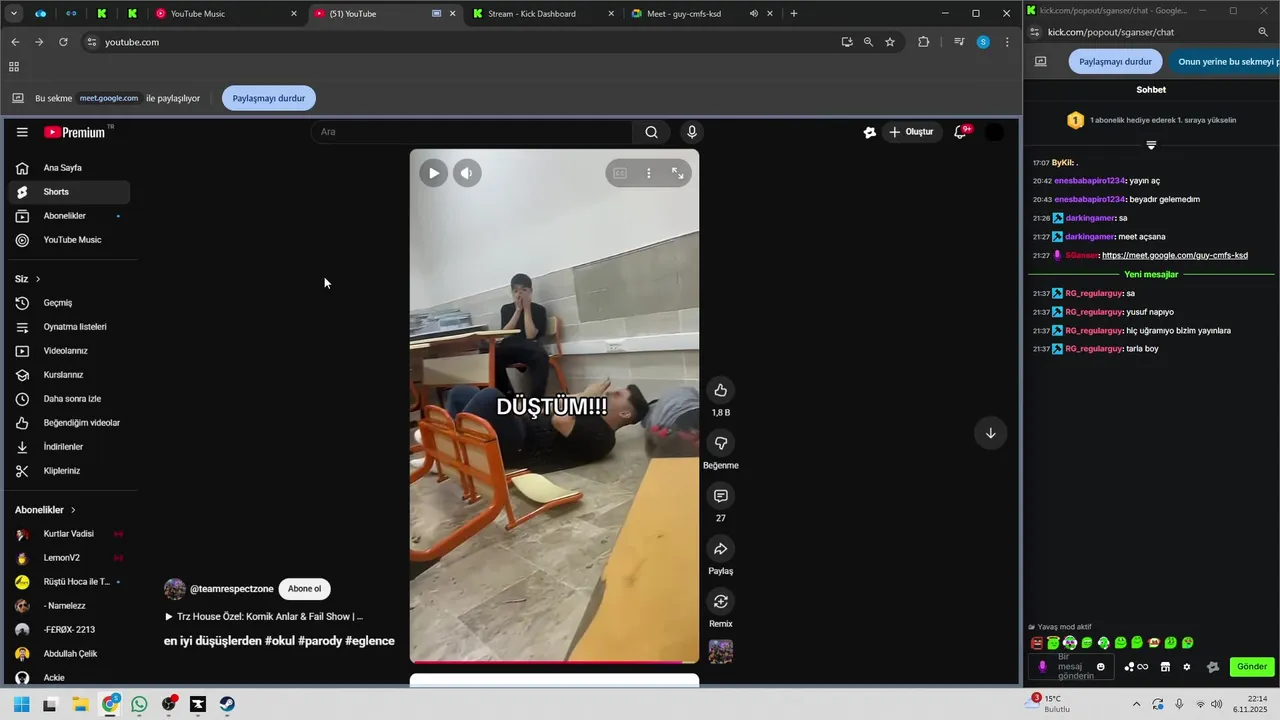Share the Short via Paylaş
The image size is (1280, 720).
721,548
